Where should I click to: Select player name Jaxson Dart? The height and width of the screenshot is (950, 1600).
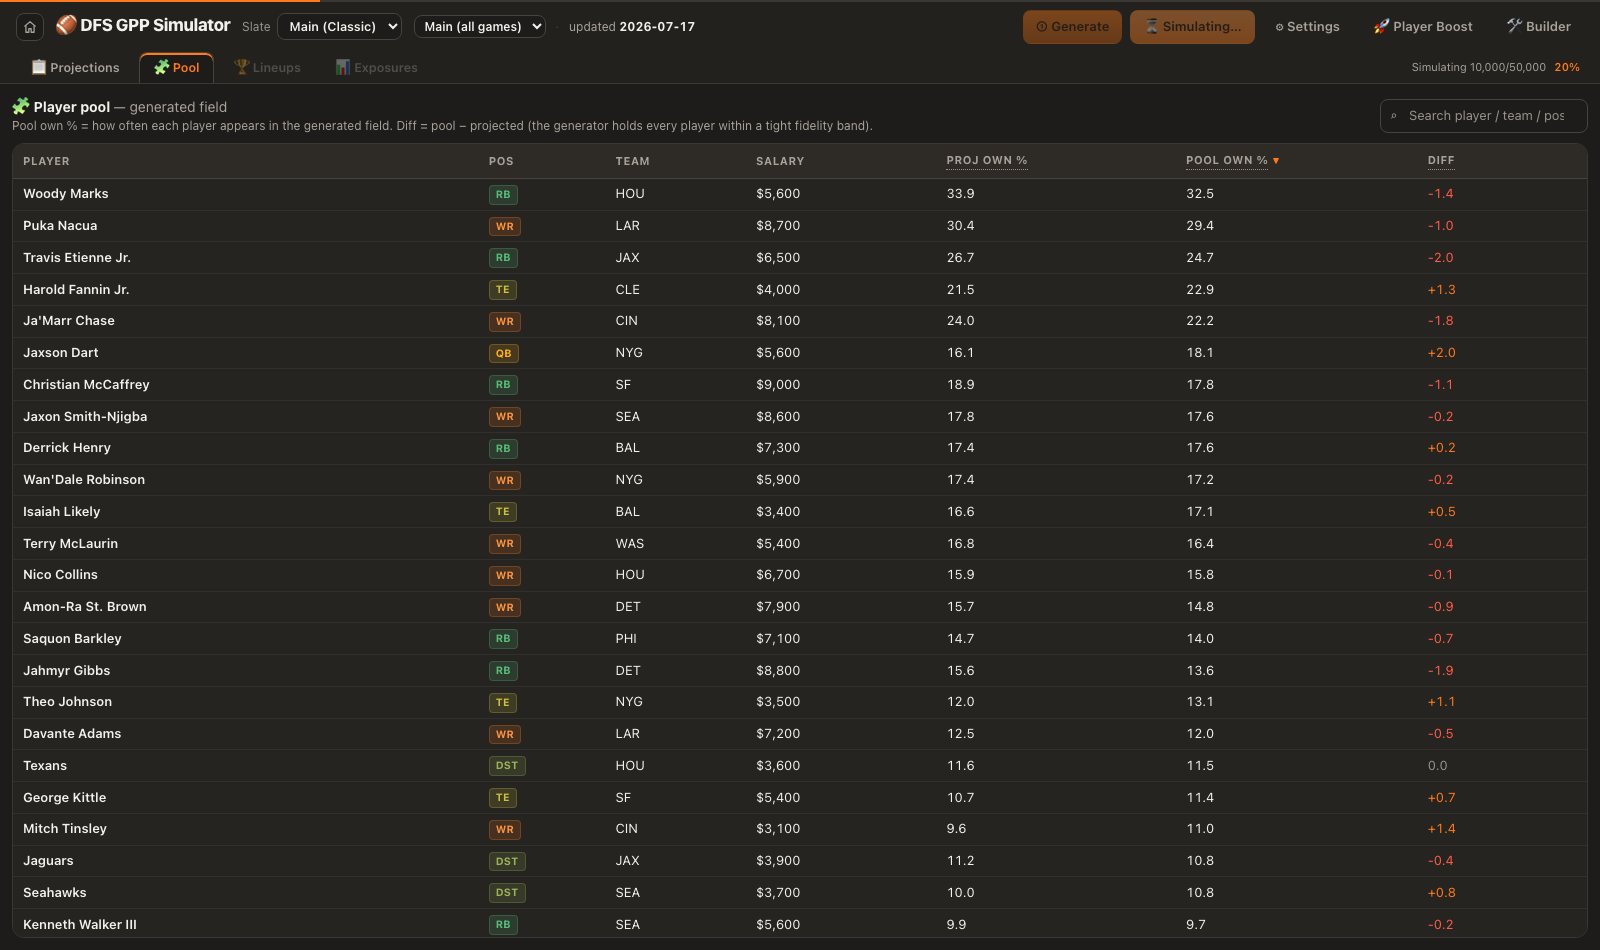point(61,353)
